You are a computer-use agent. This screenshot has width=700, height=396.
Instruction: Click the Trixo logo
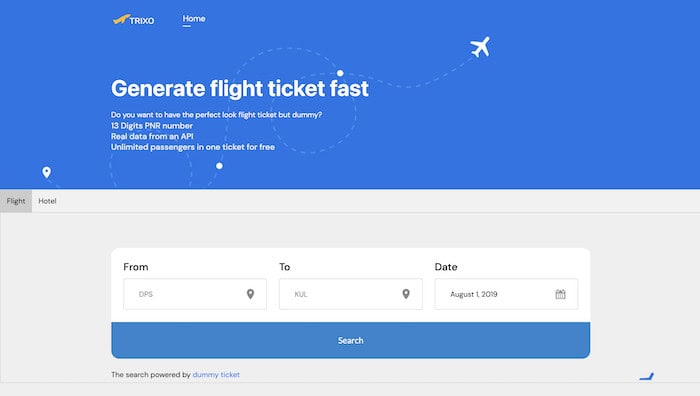pos(133,20)
